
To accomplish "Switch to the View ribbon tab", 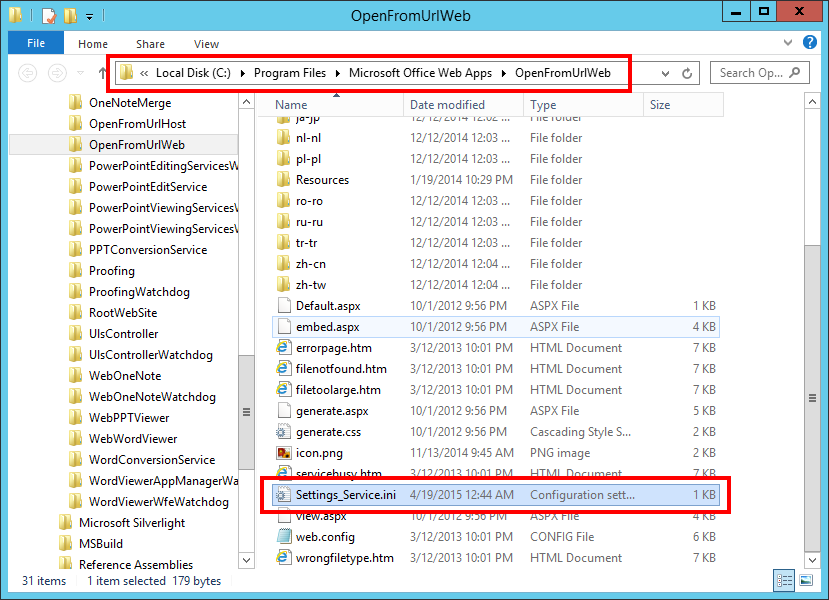I will (206, 44).
